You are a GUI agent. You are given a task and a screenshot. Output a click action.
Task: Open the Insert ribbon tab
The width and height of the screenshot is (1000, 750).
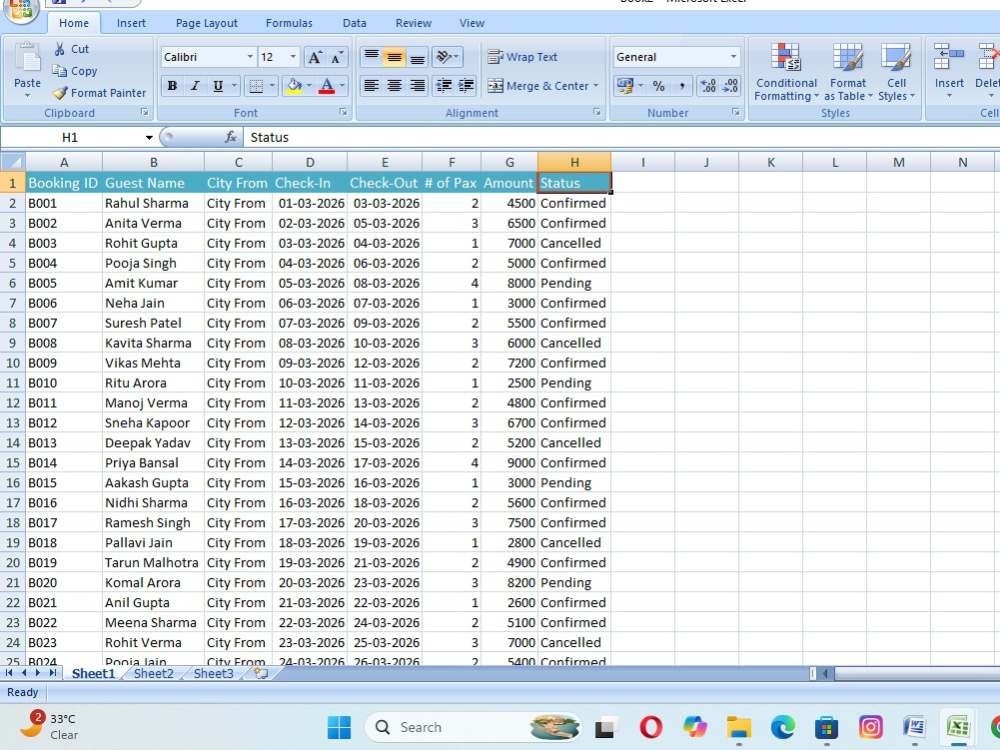pyautogui.click(x=131, y=23)
